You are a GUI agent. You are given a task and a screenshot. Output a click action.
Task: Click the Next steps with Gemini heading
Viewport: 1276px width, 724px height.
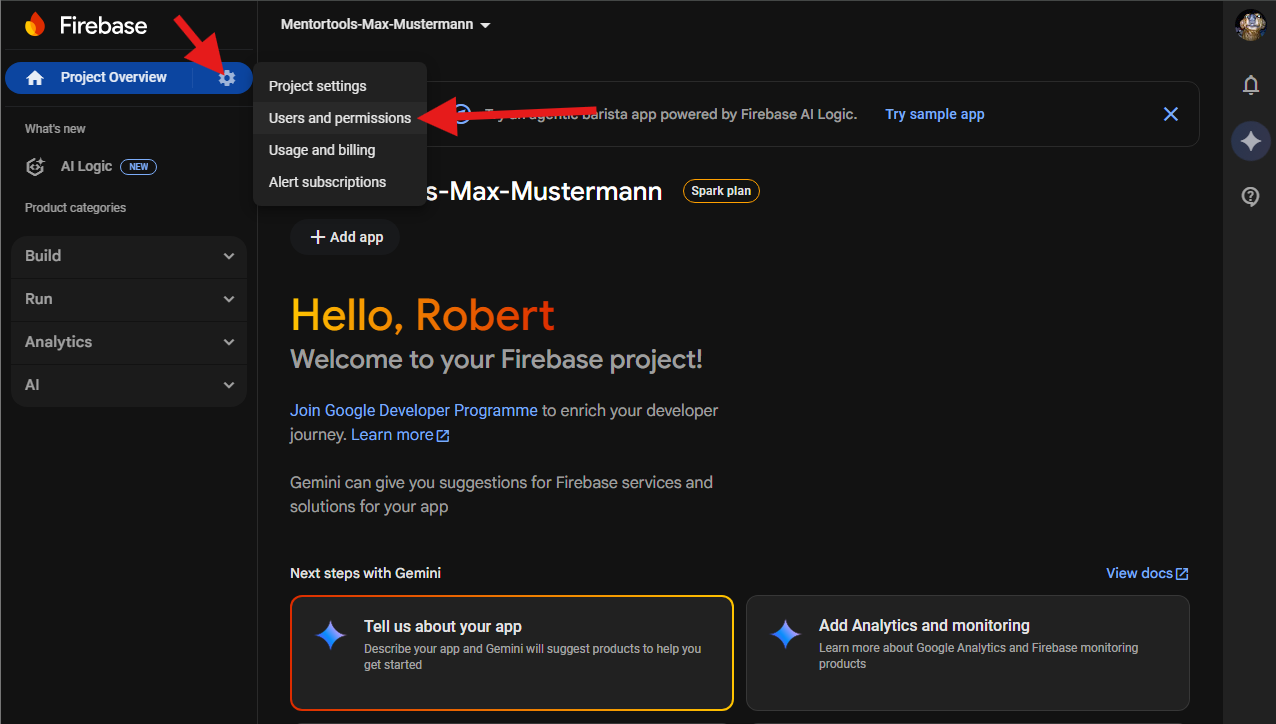tap(365, 573)
